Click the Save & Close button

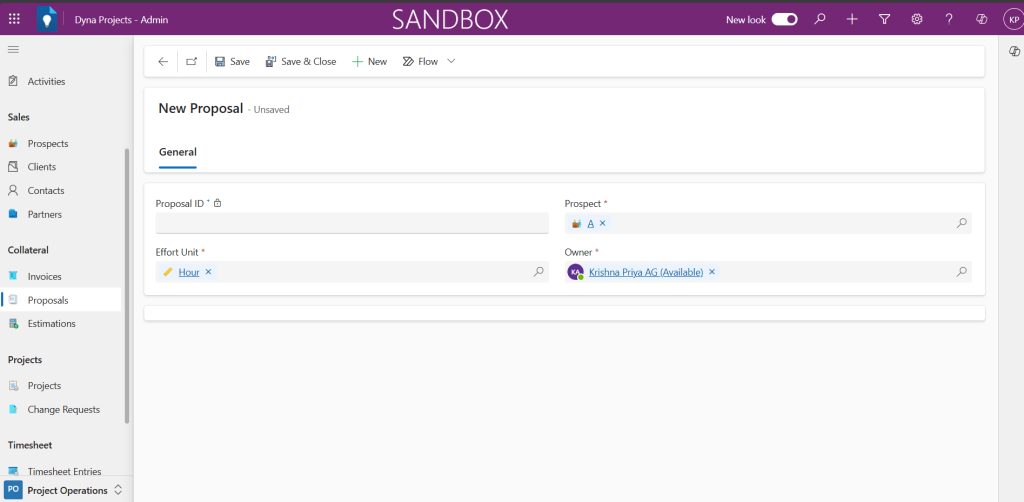pos(300,62)
